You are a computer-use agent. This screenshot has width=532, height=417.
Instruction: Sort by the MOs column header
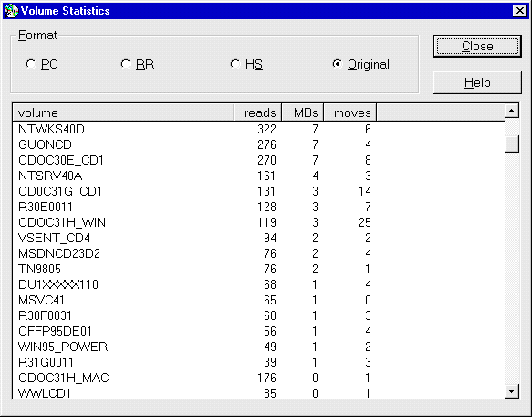303,112
